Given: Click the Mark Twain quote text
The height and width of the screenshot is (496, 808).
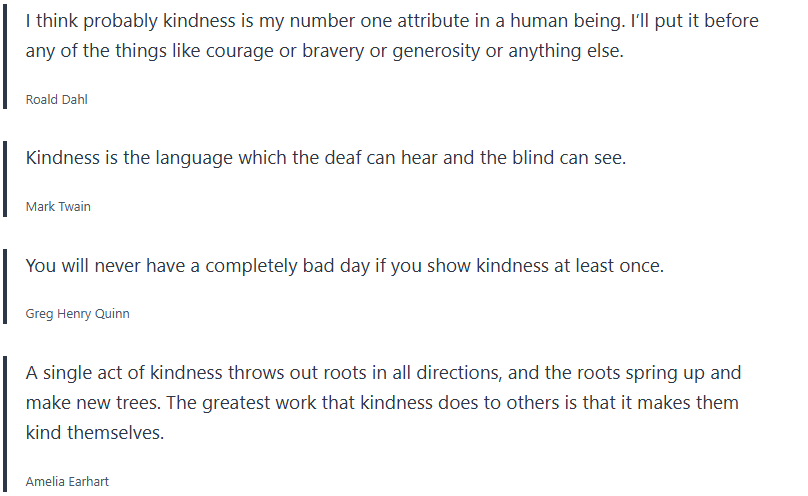Looking at the screenshot, I should (325, 159).
